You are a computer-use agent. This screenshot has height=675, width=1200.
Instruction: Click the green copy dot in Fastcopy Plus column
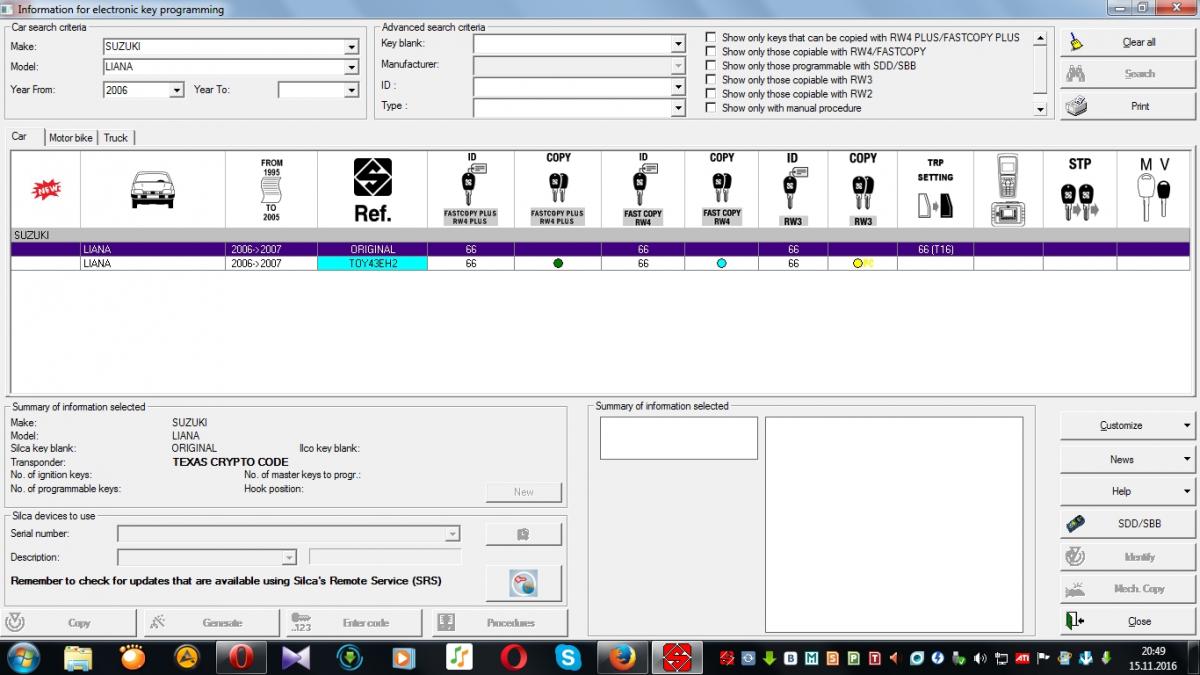558,264
